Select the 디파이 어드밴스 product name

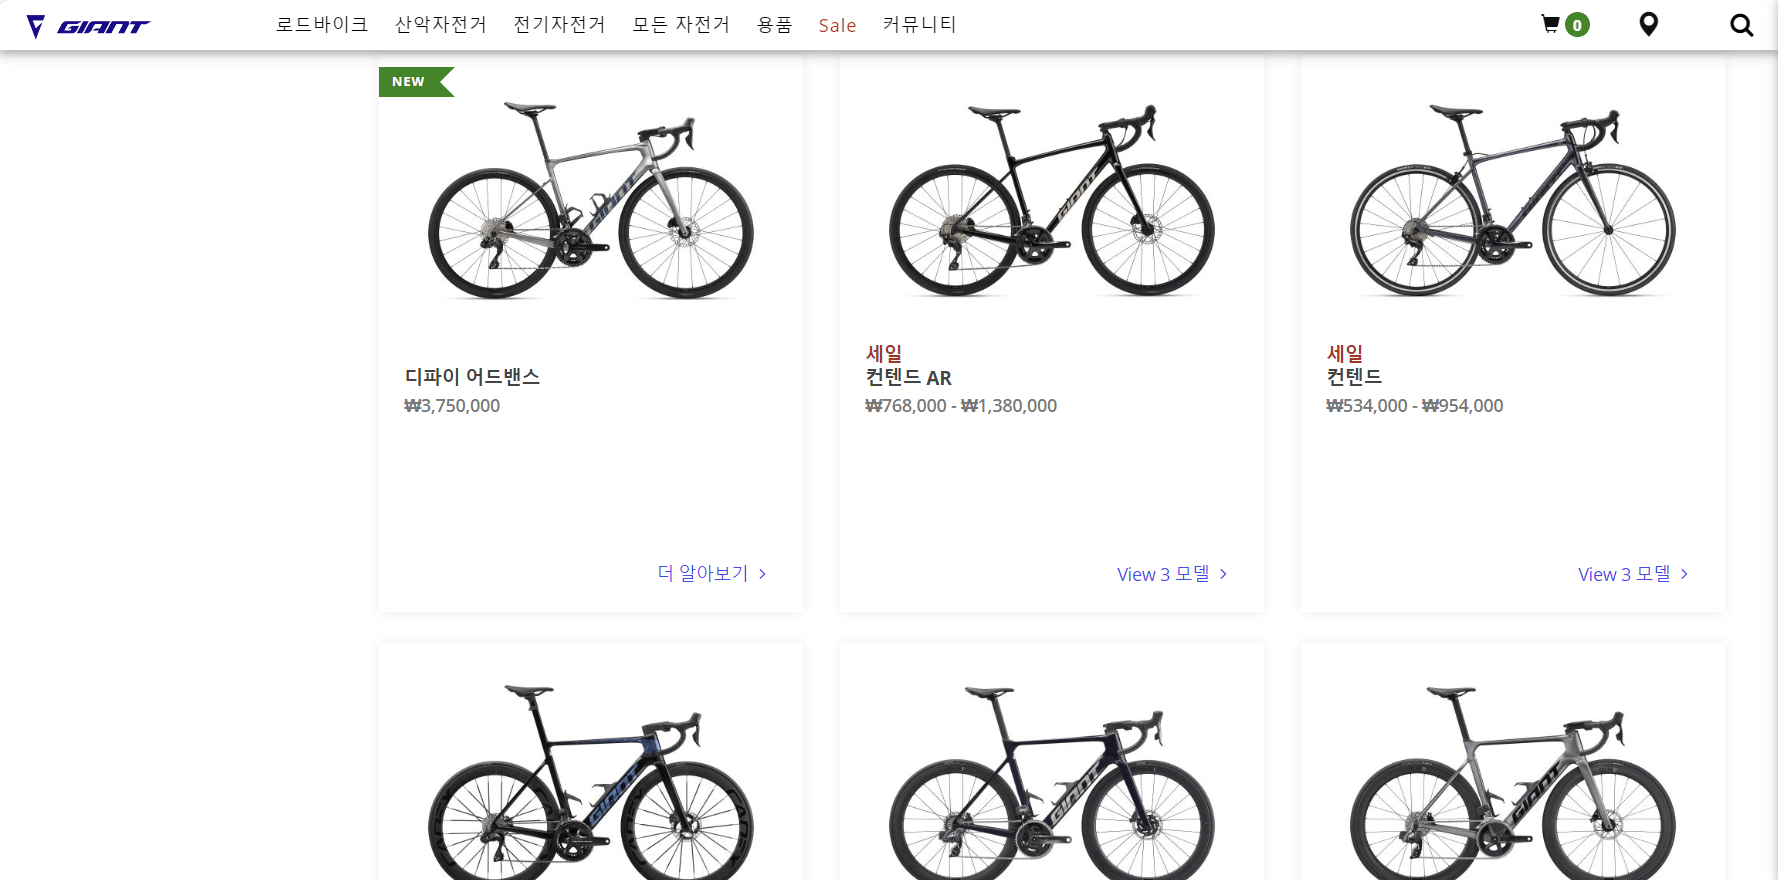coord(472,377)
